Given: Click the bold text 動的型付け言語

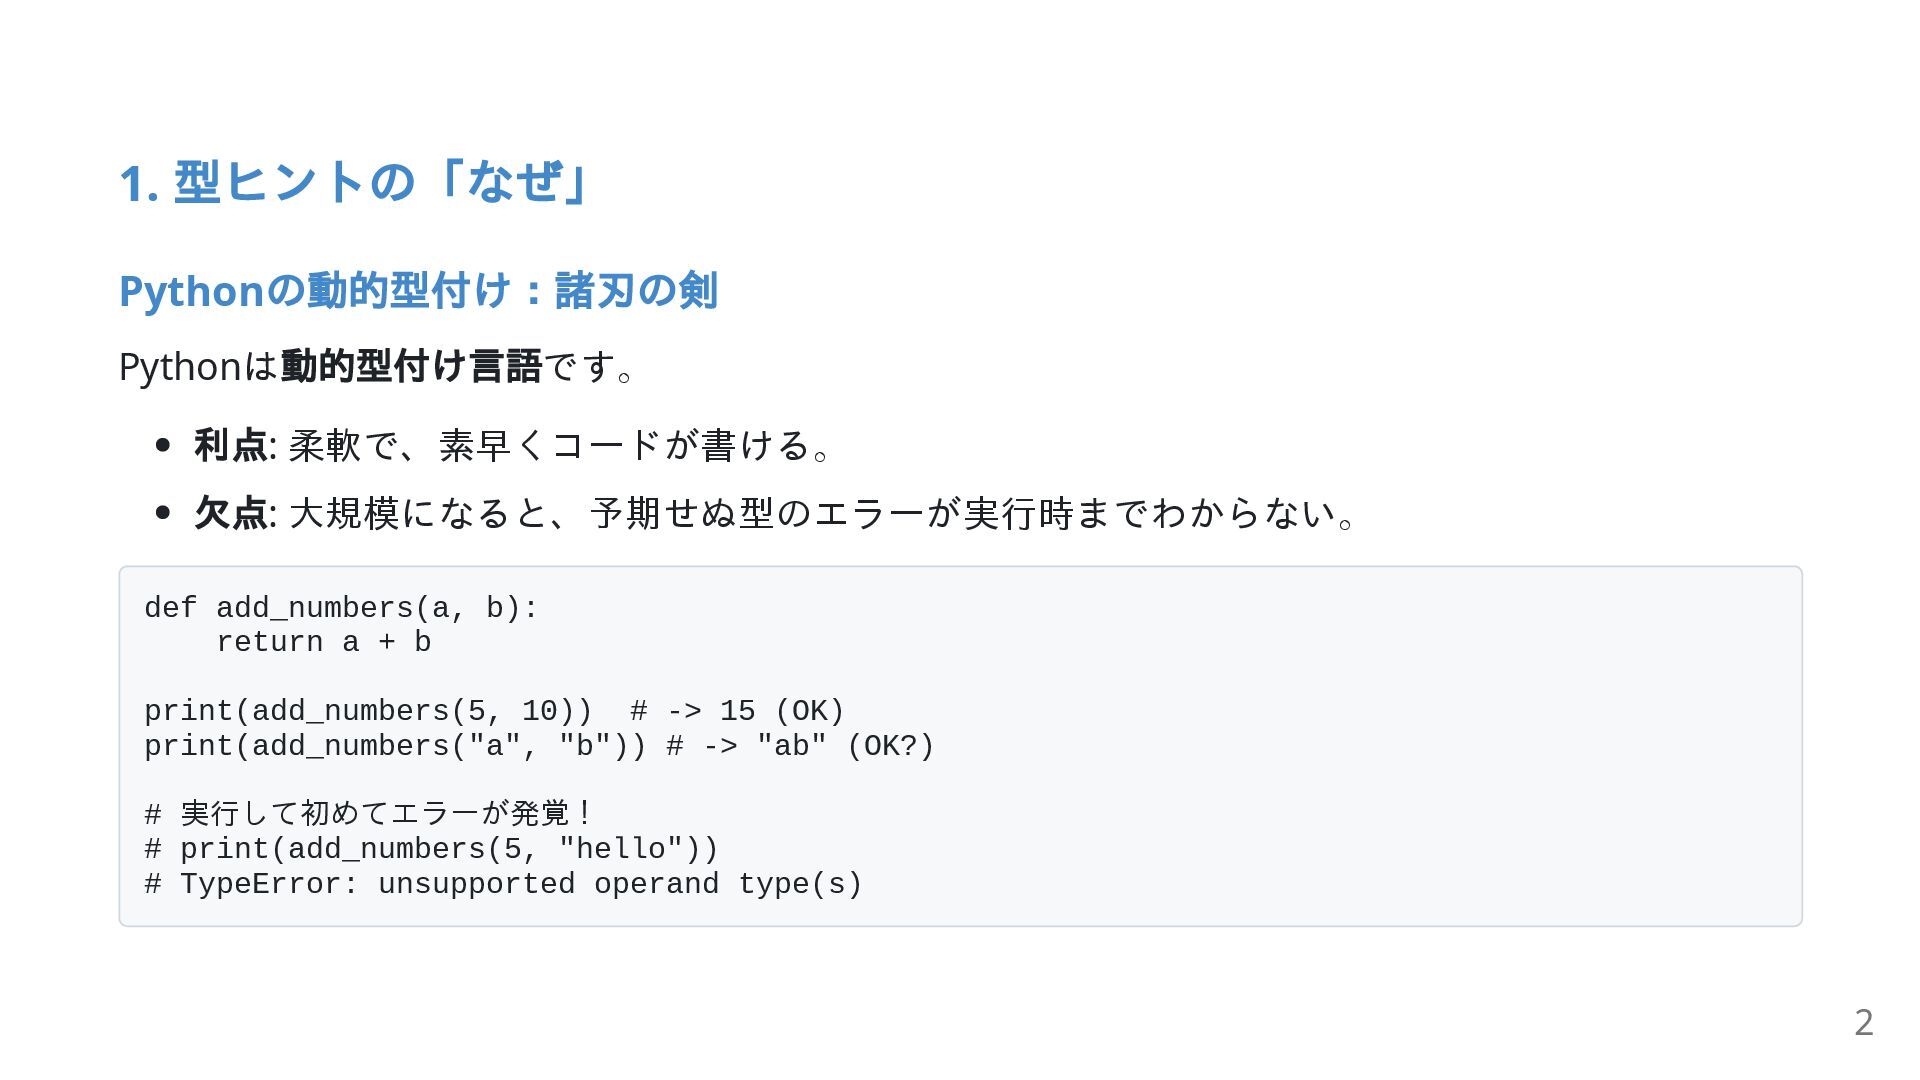Looking at the screenshot, I should tap(411, 366).
